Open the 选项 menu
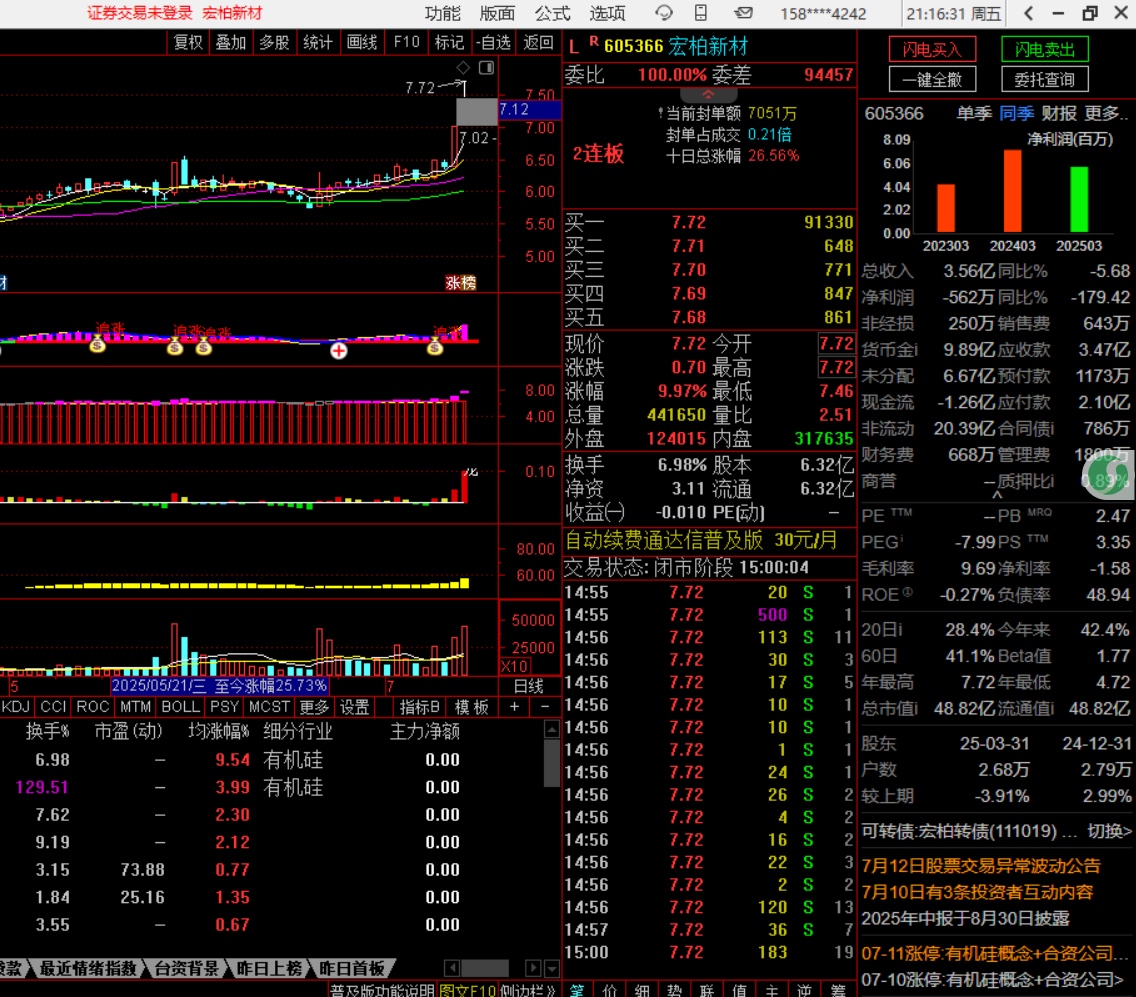Screen dimensions: 1136x997 [608, 13]
